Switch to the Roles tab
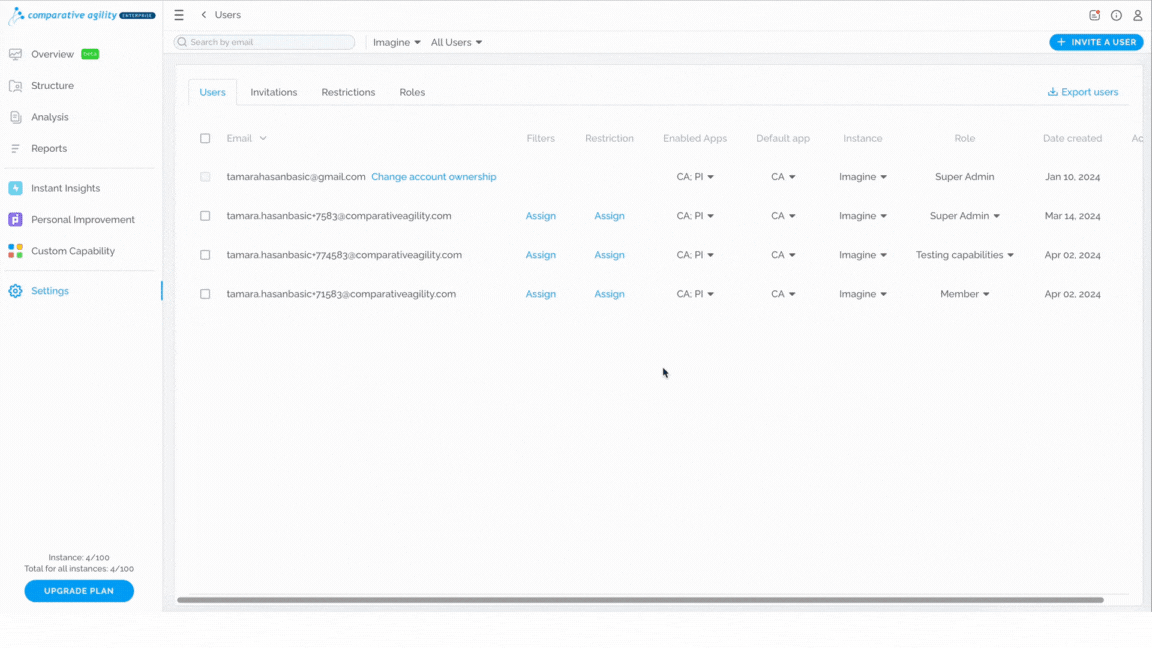This screenshot has width=1152, height=648. (412, 93)
